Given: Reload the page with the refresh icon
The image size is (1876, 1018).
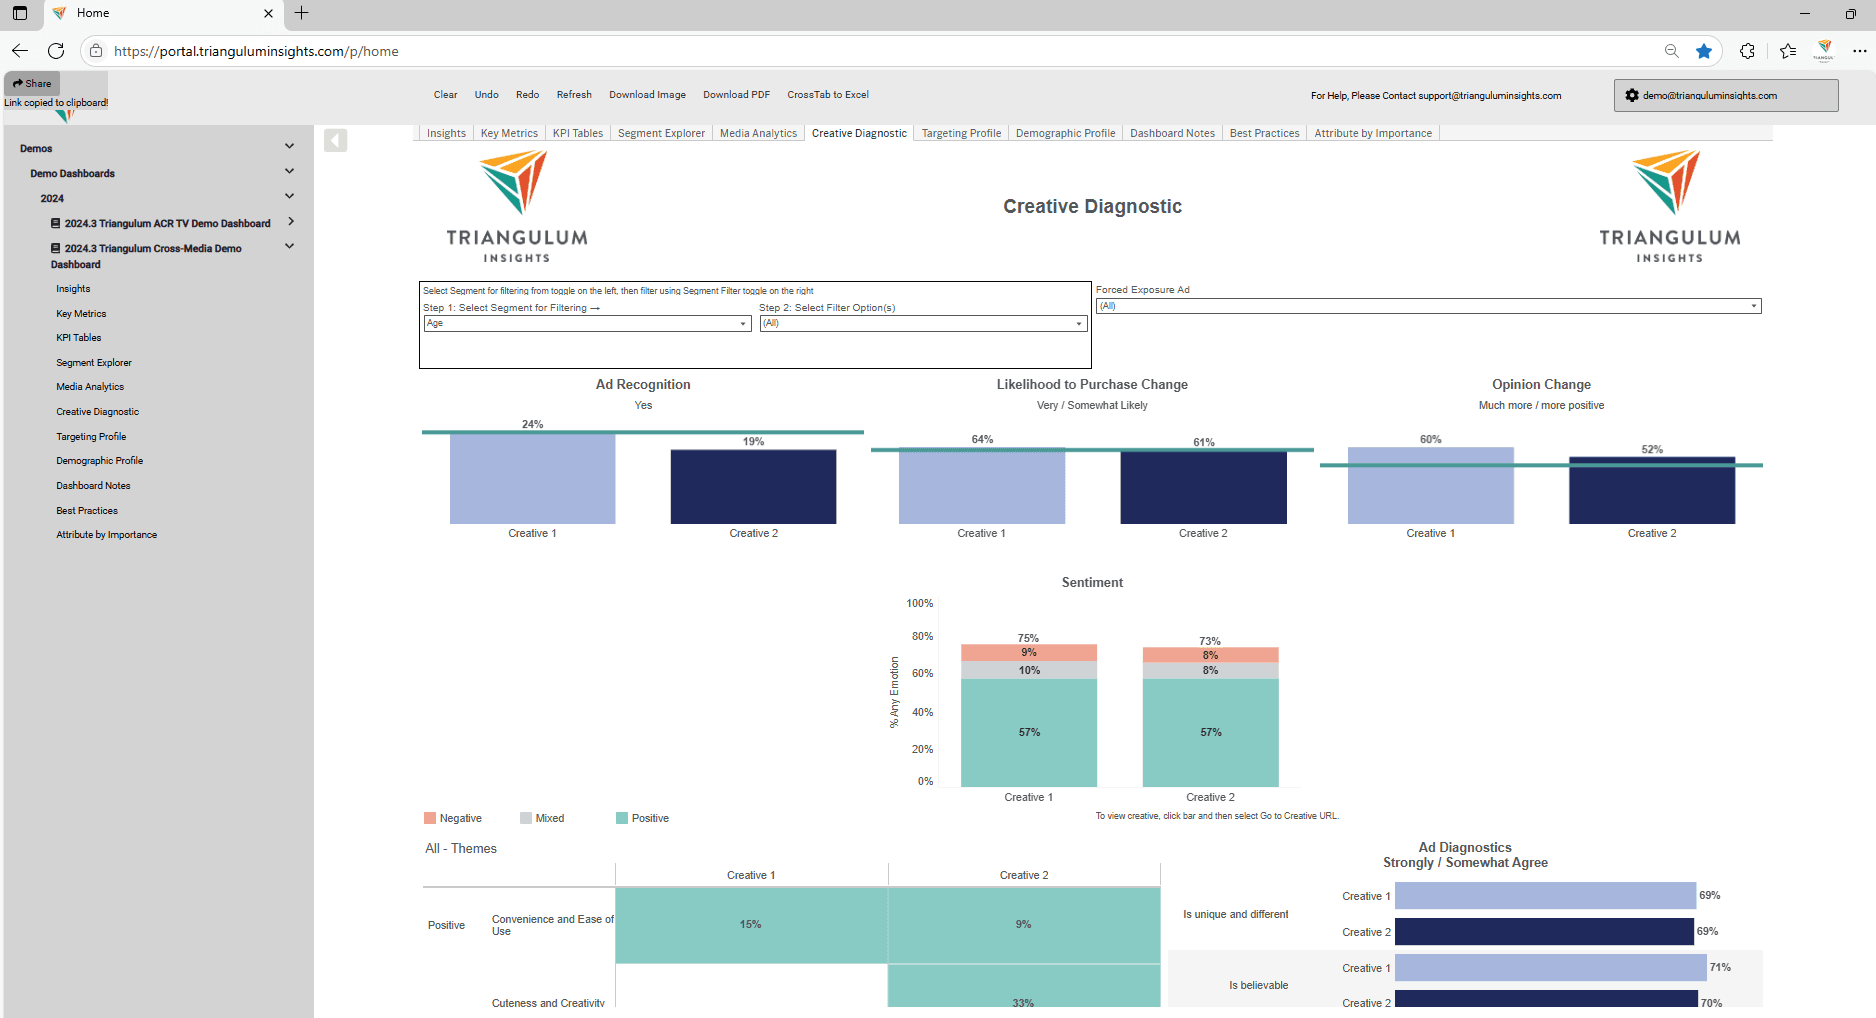Looking at the screenshot, I should (x=56, y=50).
